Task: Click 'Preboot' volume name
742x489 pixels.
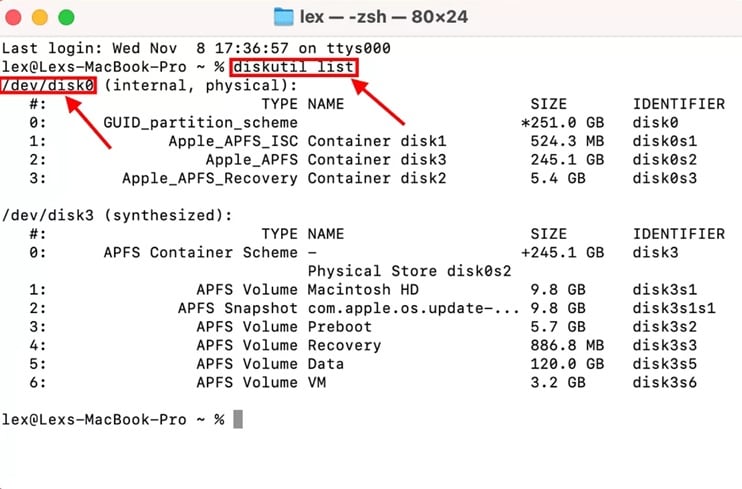Action: pos(340,327)
